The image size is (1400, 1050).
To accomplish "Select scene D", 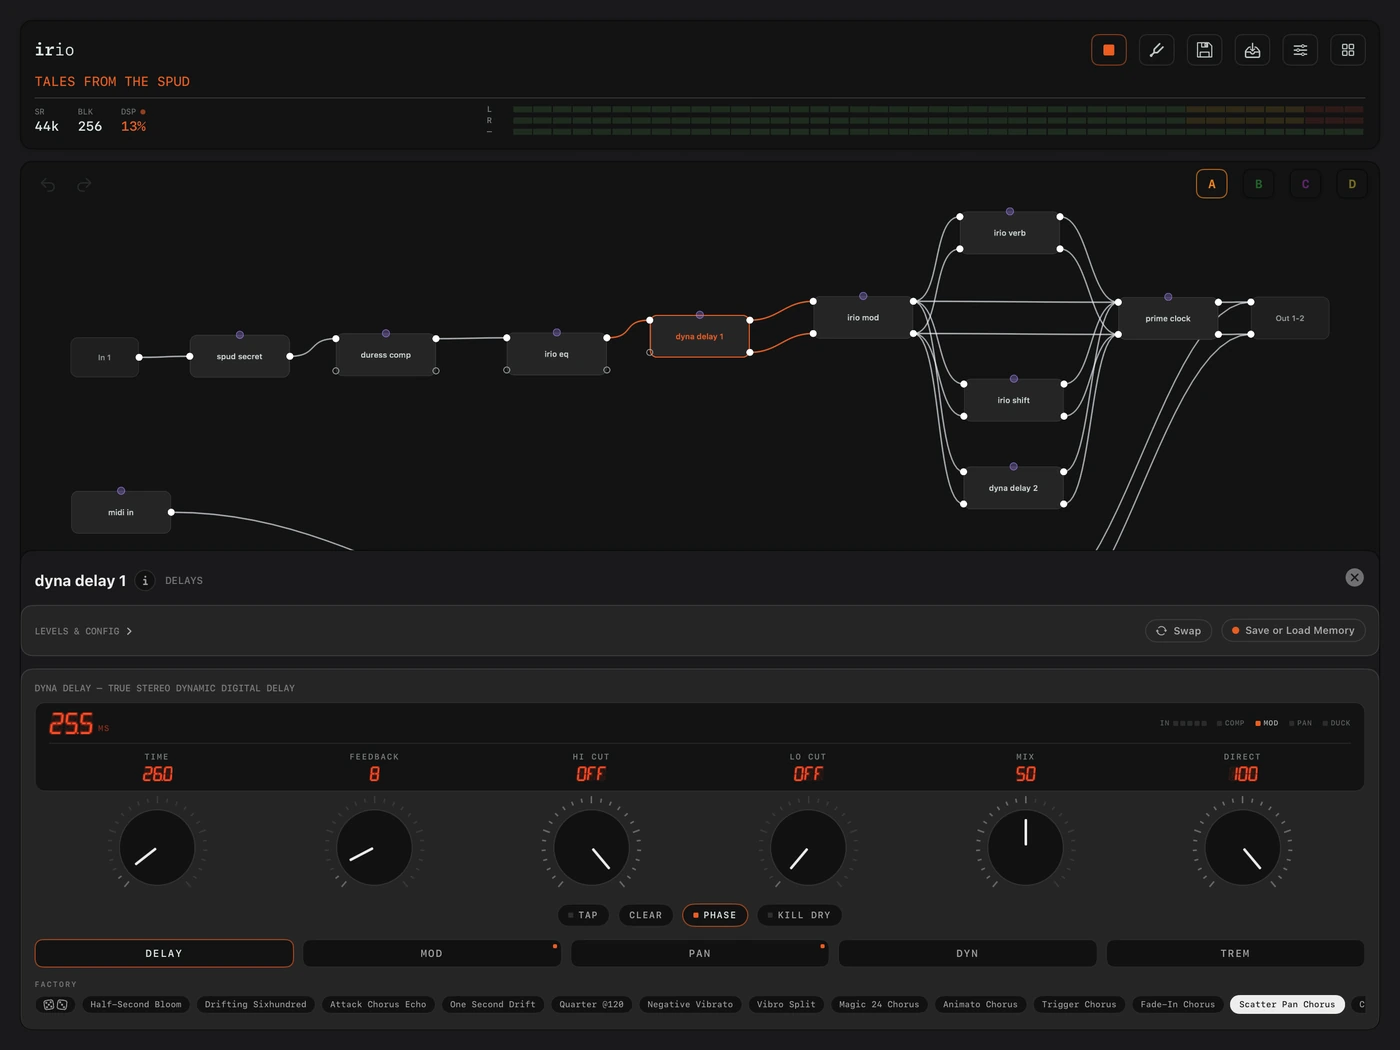I will pyautogui.click(x=1352, y=184).
